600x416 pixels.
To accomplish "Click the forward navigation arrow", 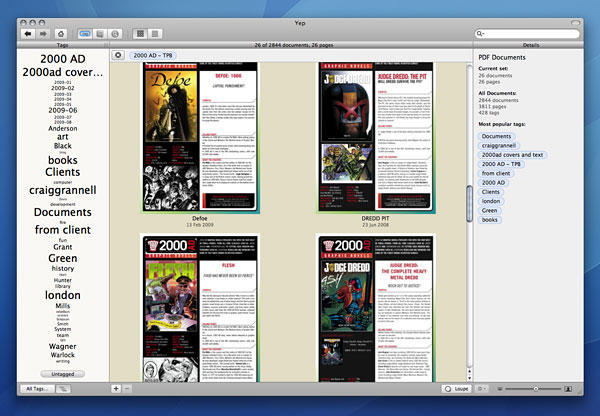I will pyautogui.click(x=42, y=33).
